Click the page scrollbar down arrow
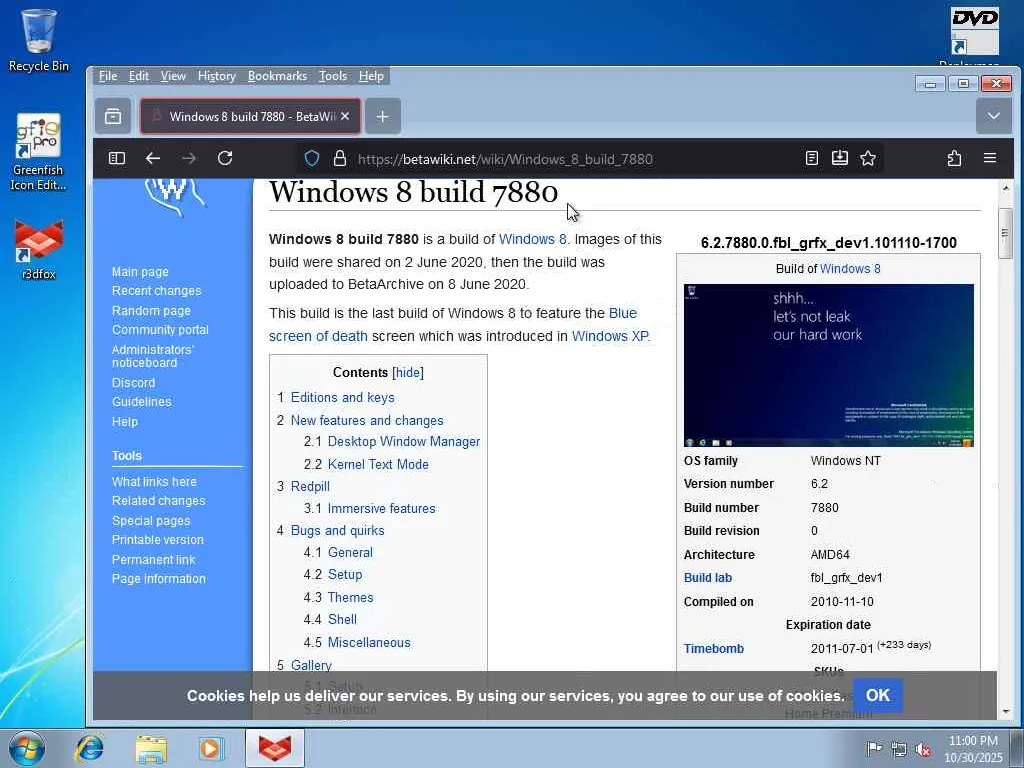Viewport: 1024px width, 768px height. (1006, 711)
